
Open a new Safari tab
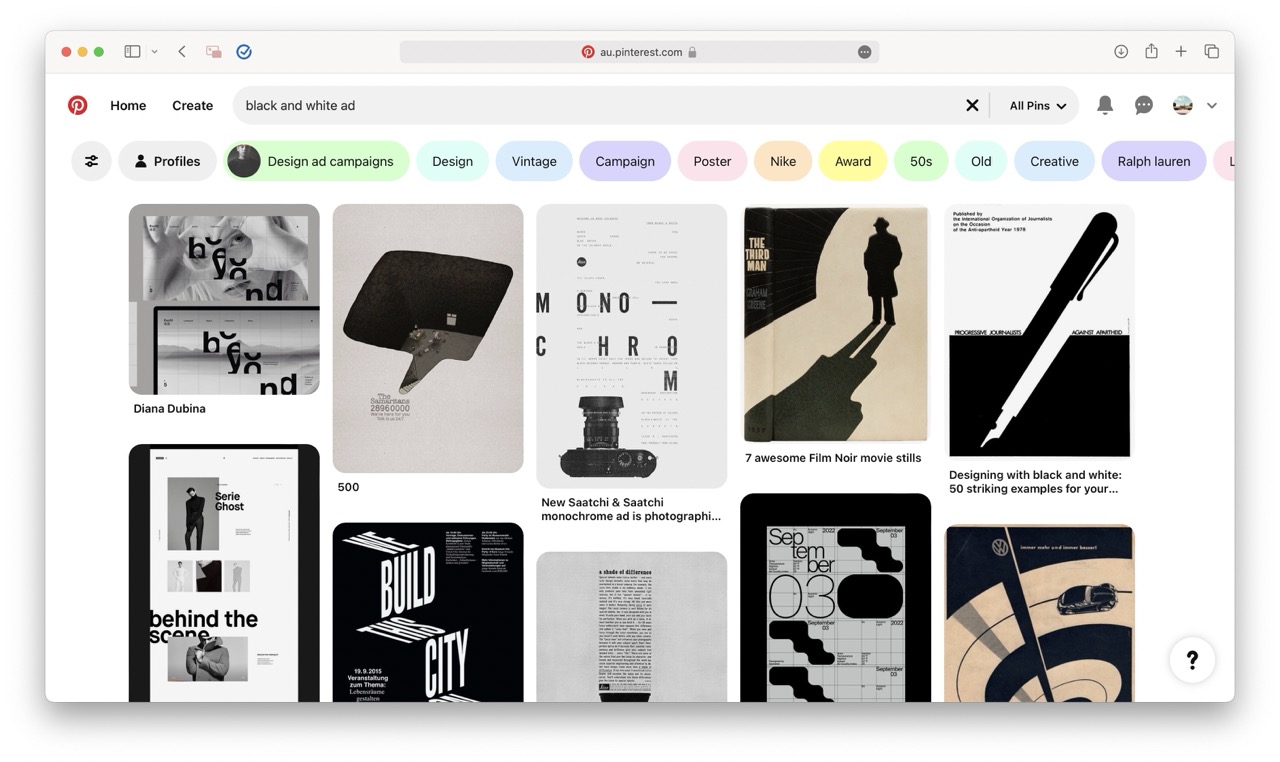coord(1181,52)
